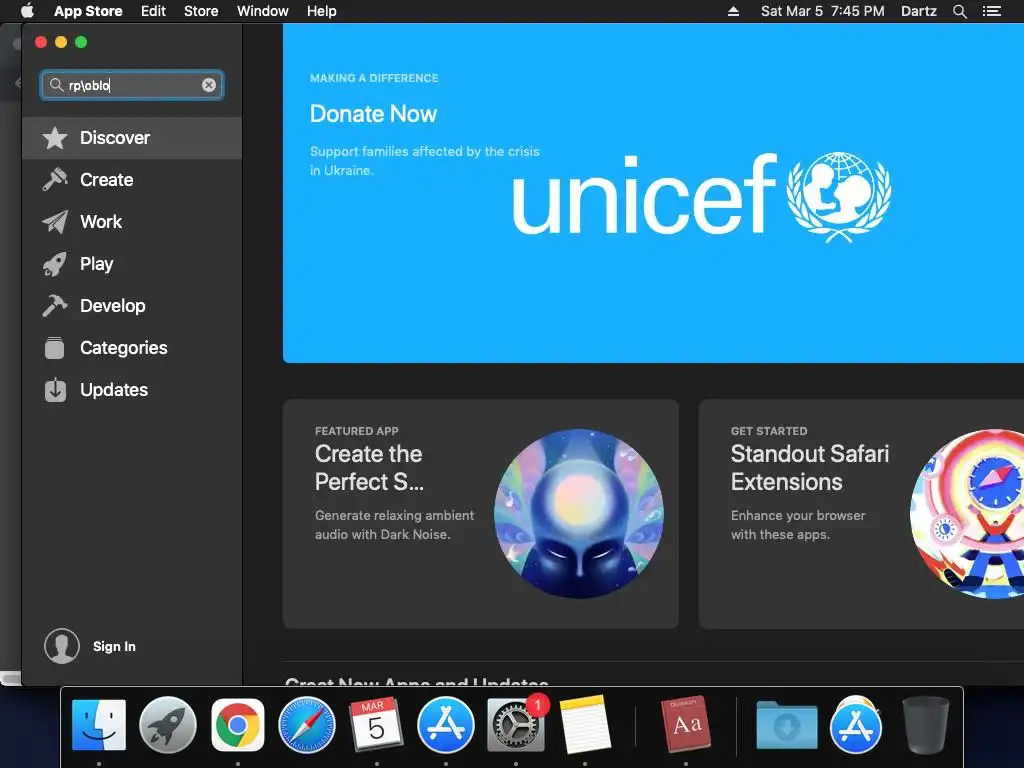
Task: Click the date and time in menu bar
Action: [823, 11]
